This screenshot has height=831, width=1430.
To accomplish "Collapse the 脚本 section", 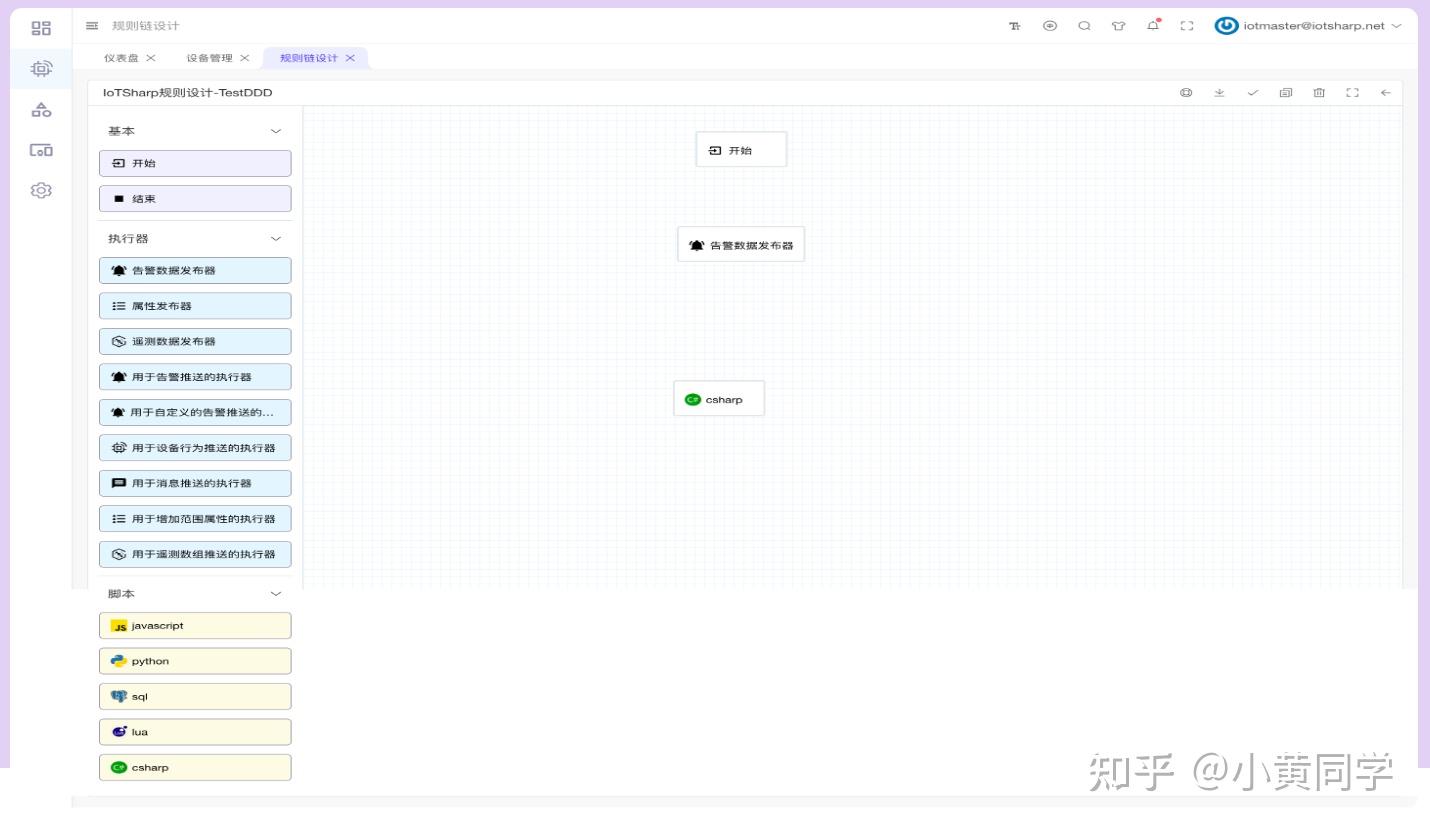I will [x=276, y=594].
